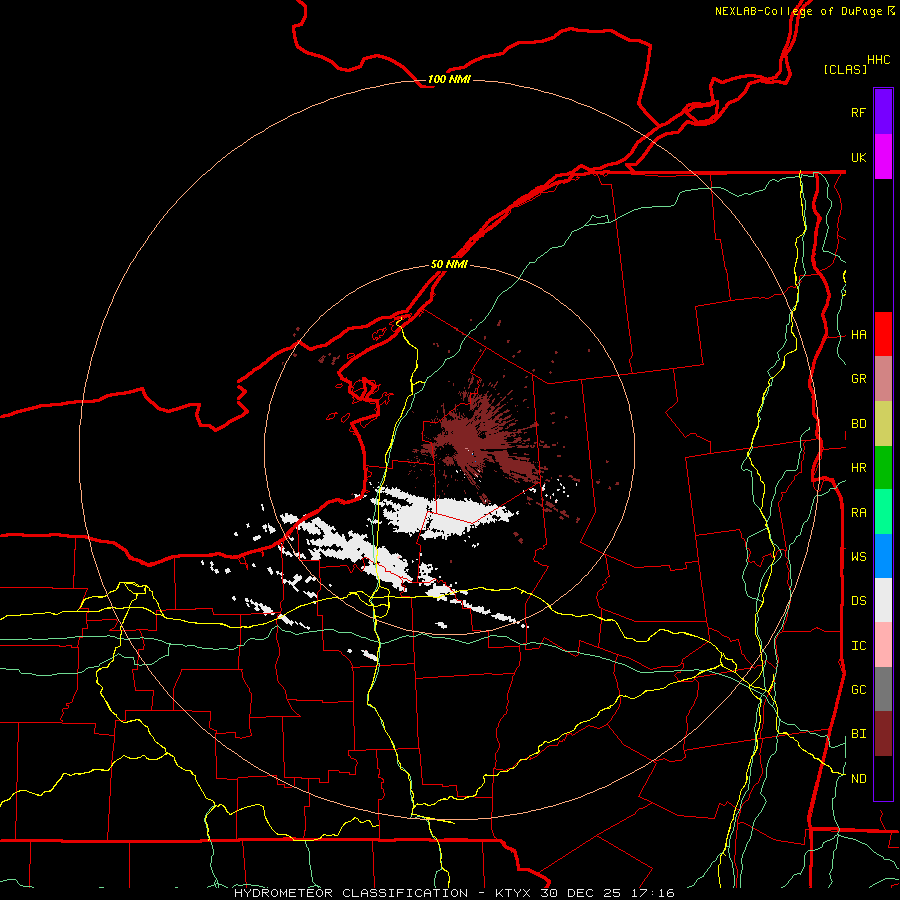Viewport: 900px width, 900px height.
Task: Click the BD legend label
Action: click(x=858, y=424)
